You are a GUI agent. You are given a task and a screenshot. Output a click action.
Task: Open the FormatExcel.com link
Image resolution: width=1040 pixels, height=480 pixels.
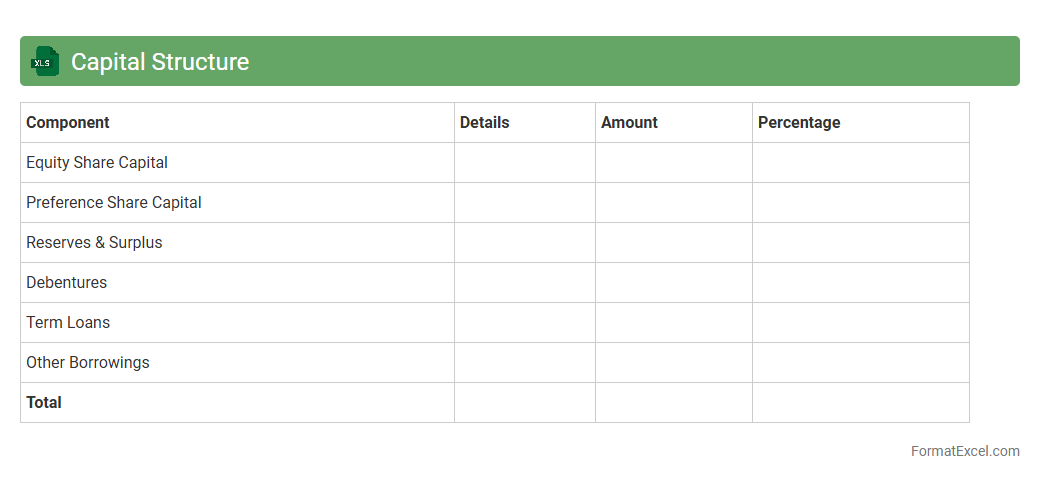coord(965,451)
